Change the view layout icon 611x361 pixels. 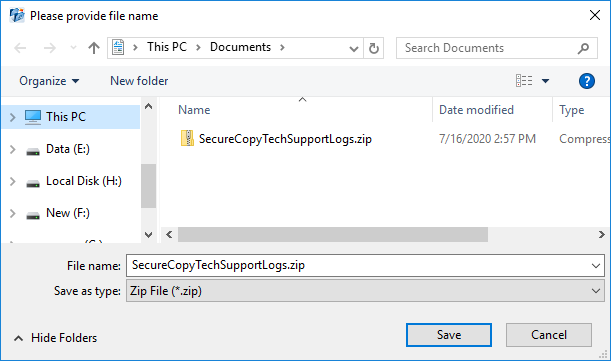524,81
